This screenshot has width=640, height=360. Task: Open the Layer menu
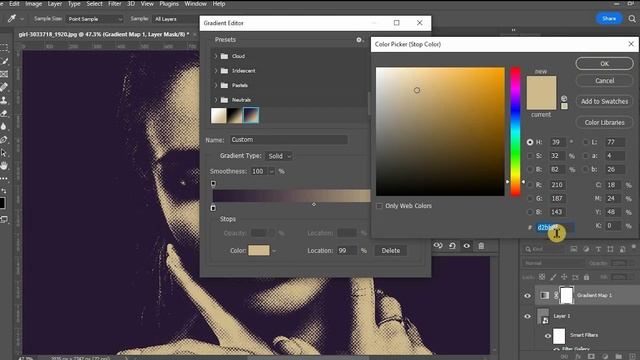tap(55, 4)
